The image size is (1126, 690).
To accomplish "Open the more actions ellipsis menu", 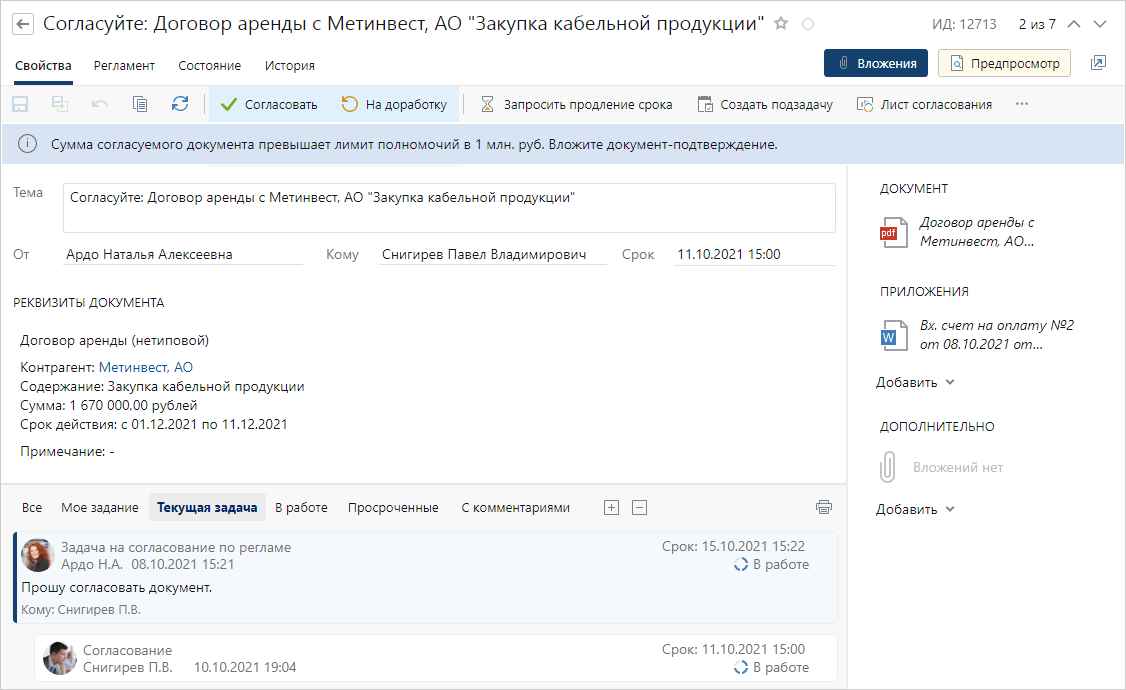I will (x=1021, y=104).
